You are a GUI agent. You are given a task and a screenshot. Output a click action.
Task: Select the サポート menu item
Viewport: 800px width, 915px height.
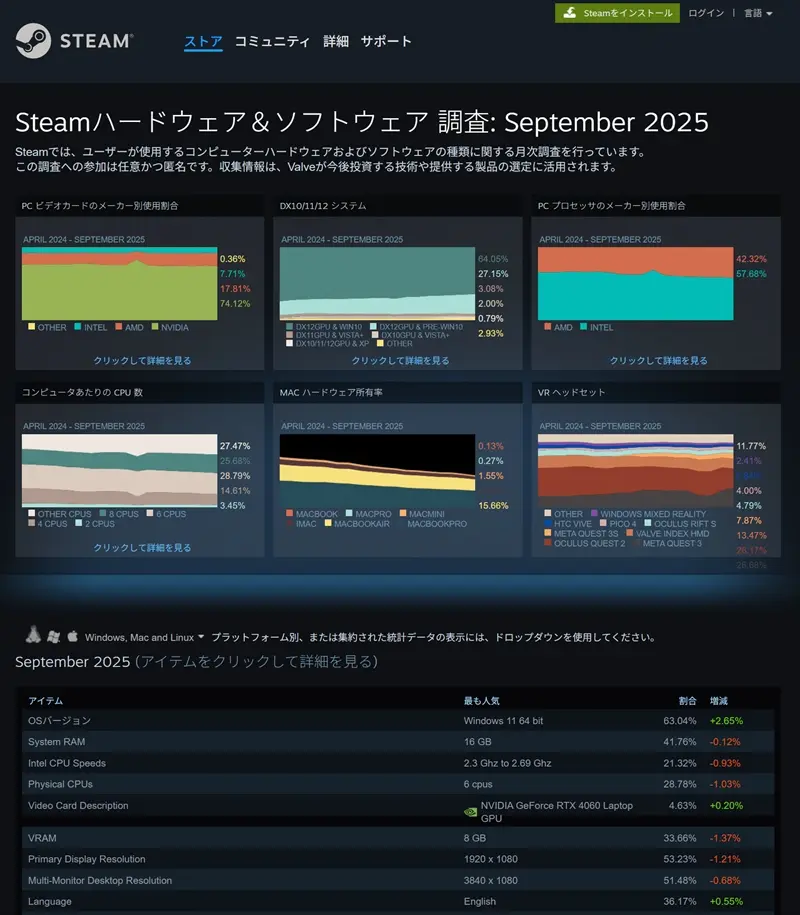tap(386, 41)
